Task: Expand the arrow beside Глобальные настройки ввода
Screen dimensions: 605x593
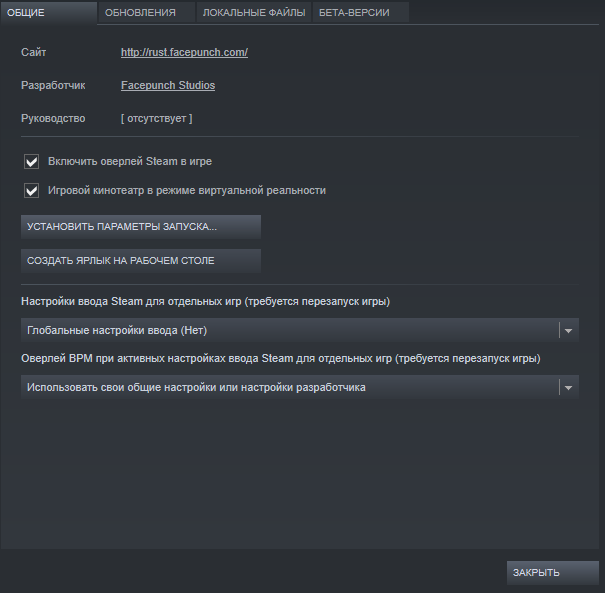Action: [568, 331]
